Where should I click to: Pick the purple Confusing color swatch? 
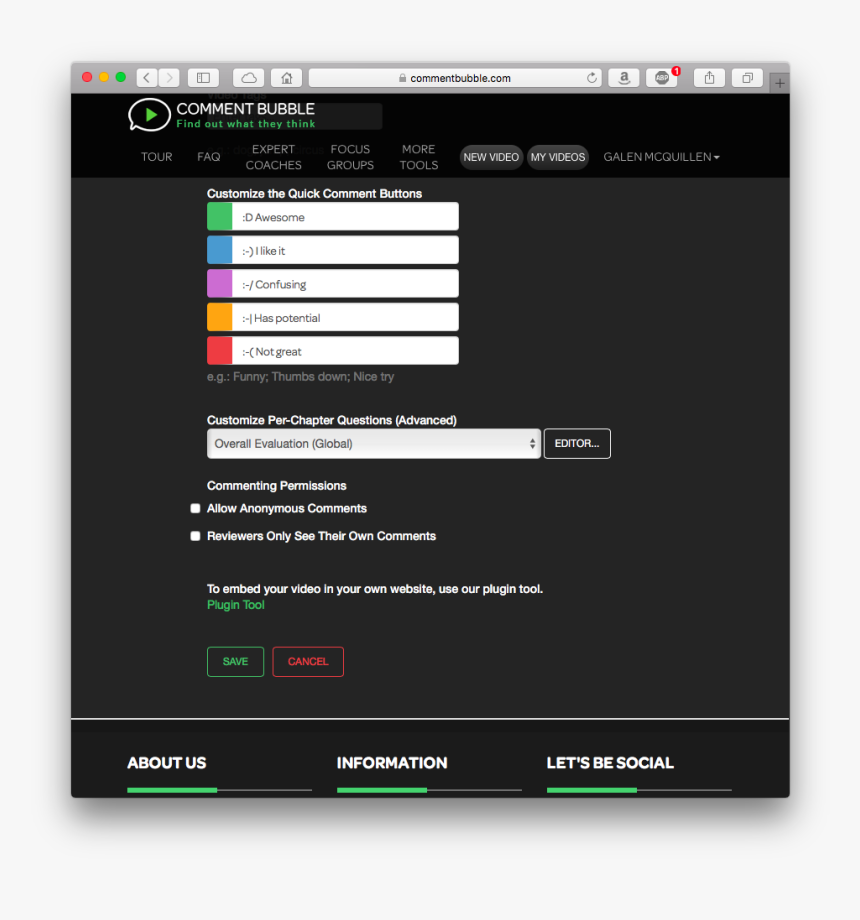tap(219, 283)
